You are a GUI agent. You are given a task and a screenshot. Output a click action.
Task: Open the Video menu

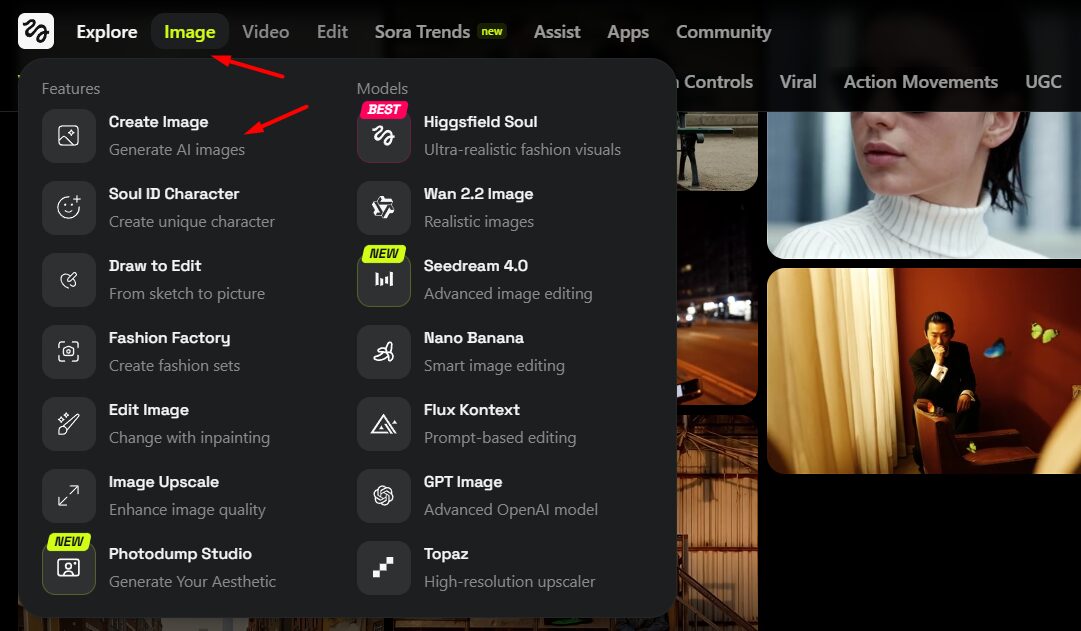click(x=265, y=32)
